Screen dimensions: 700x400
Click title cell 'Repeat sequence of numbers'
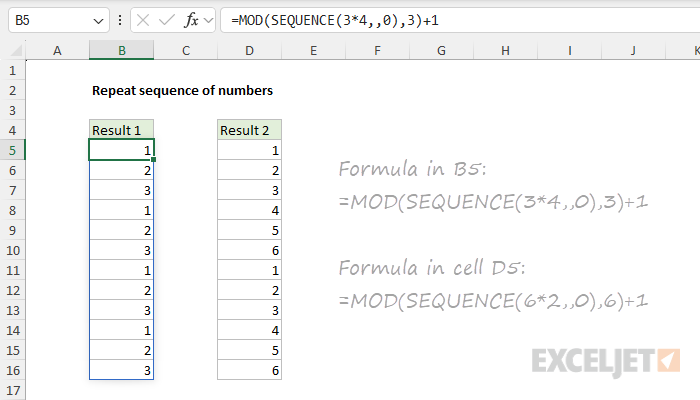(182, 91)
